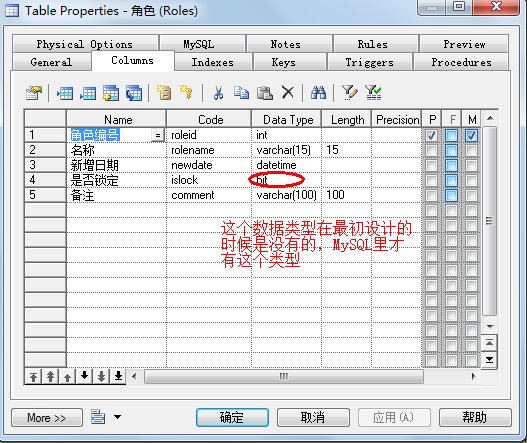Click the = button in the 角色编号 cell
Screen dimensions: 527x443
(157, 135)
